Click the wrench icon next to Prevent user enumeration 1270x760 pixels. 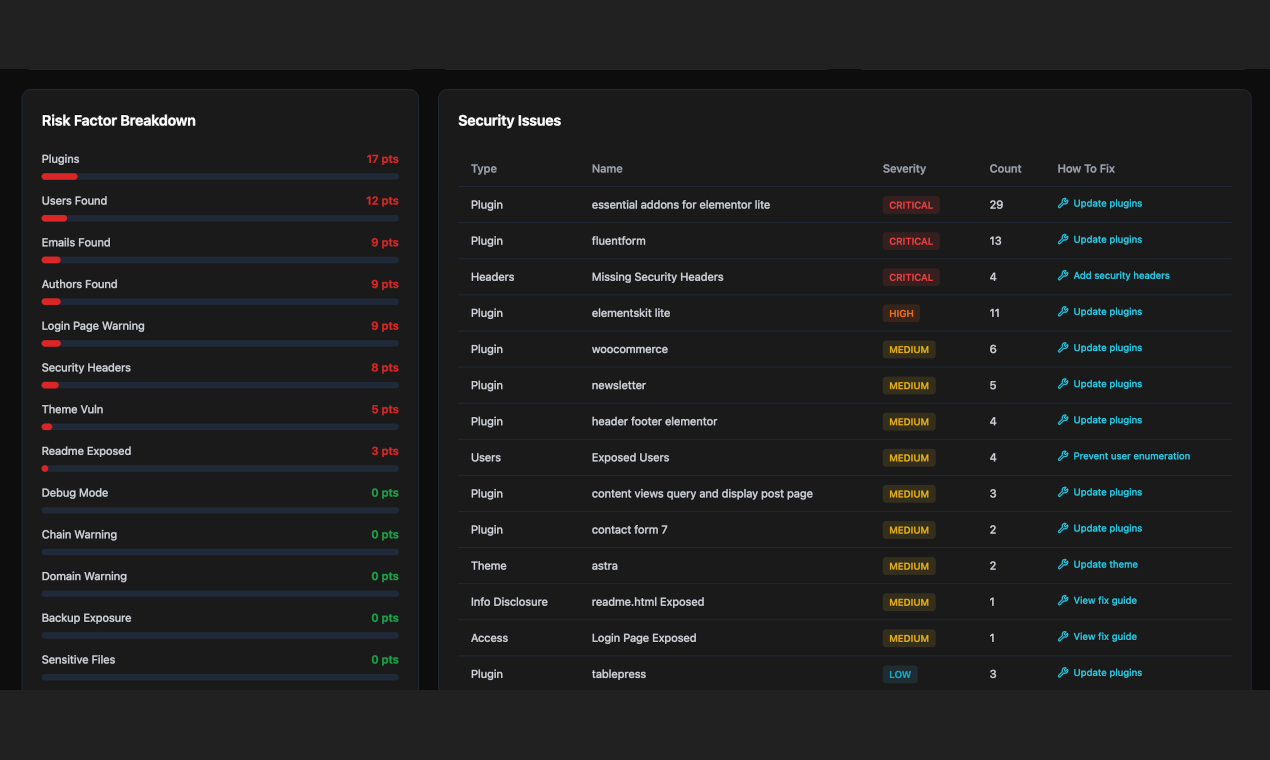pos(1062,455)
